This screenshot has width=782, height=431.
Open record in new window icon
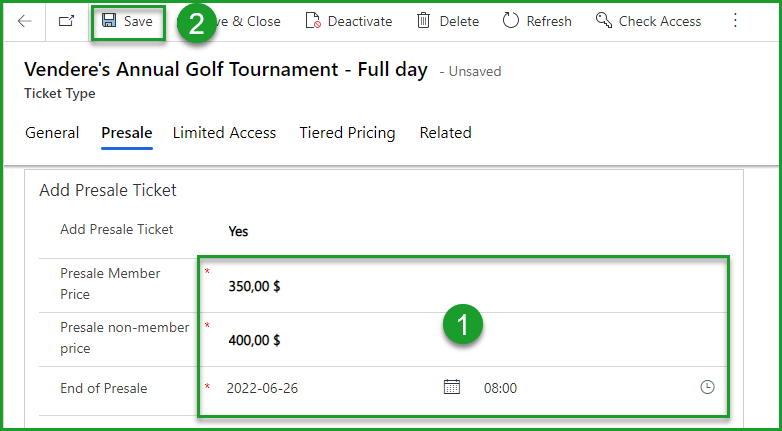66,21
